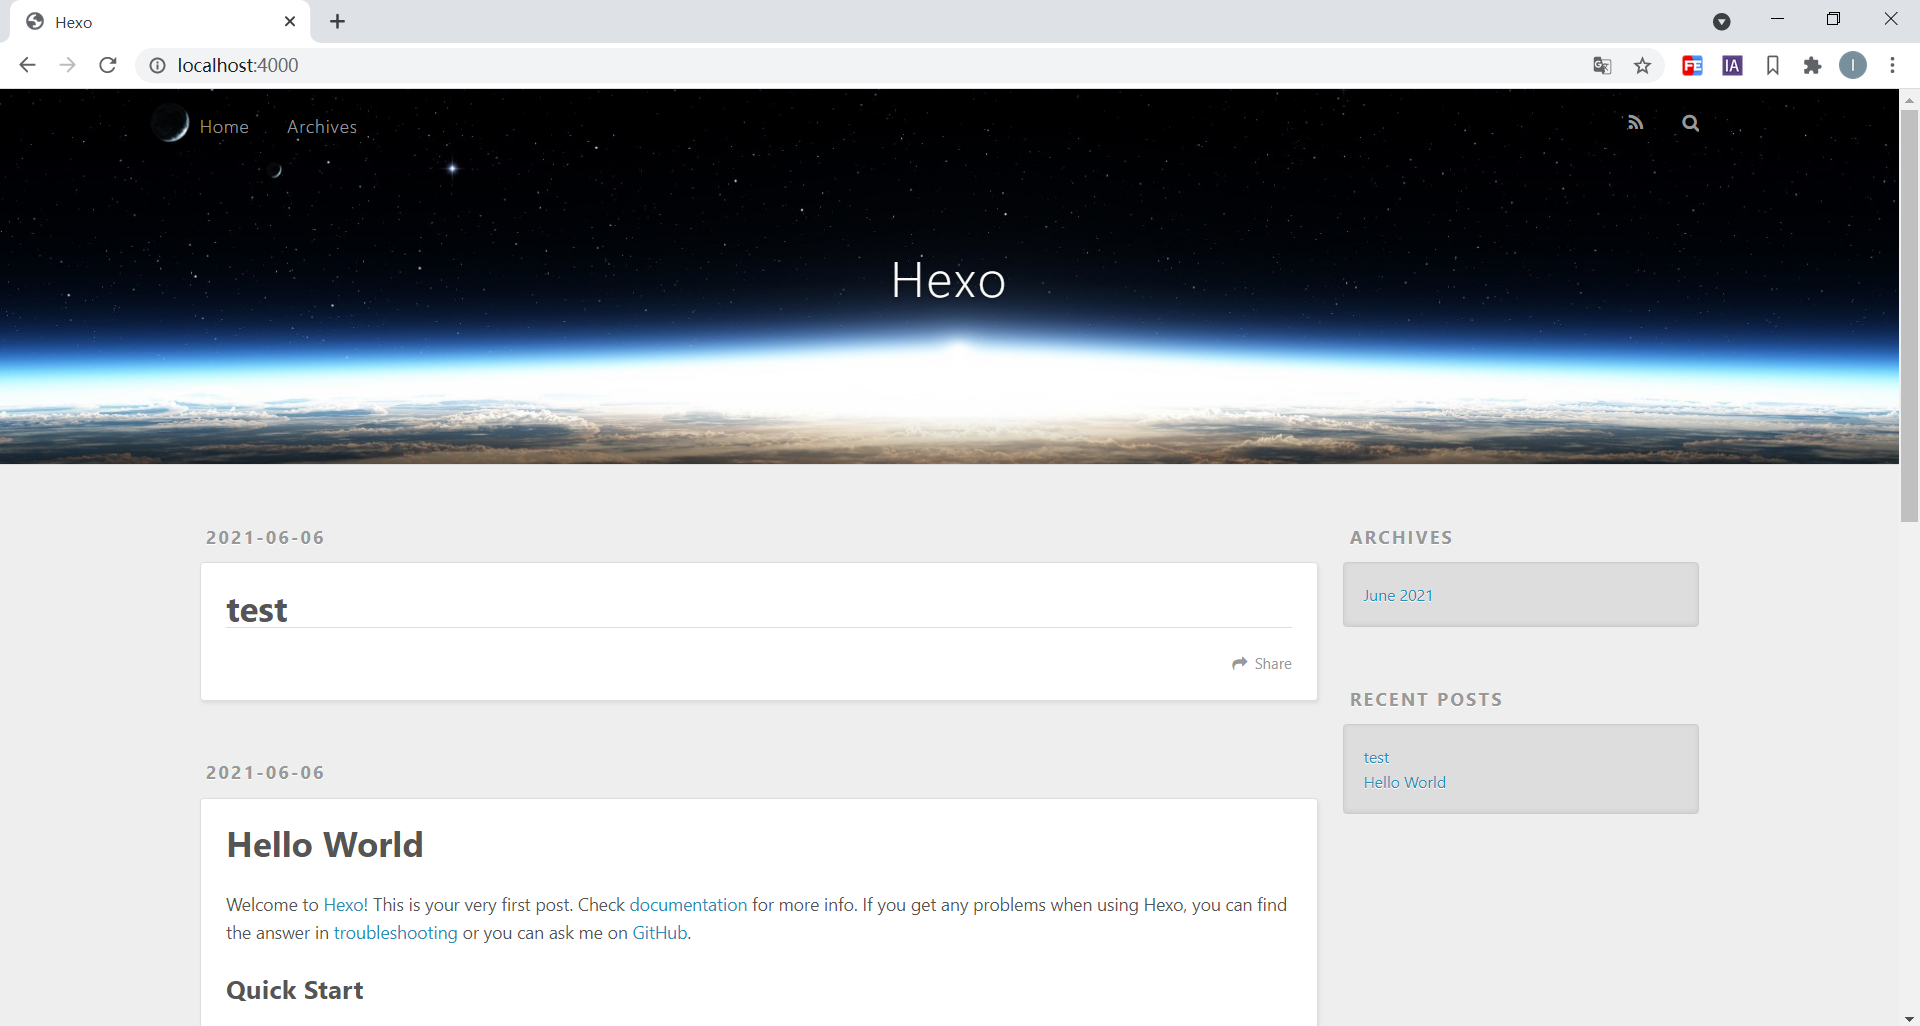Open the 'test' post title
Viewport: 1920px width, 1026px height.
257,610
